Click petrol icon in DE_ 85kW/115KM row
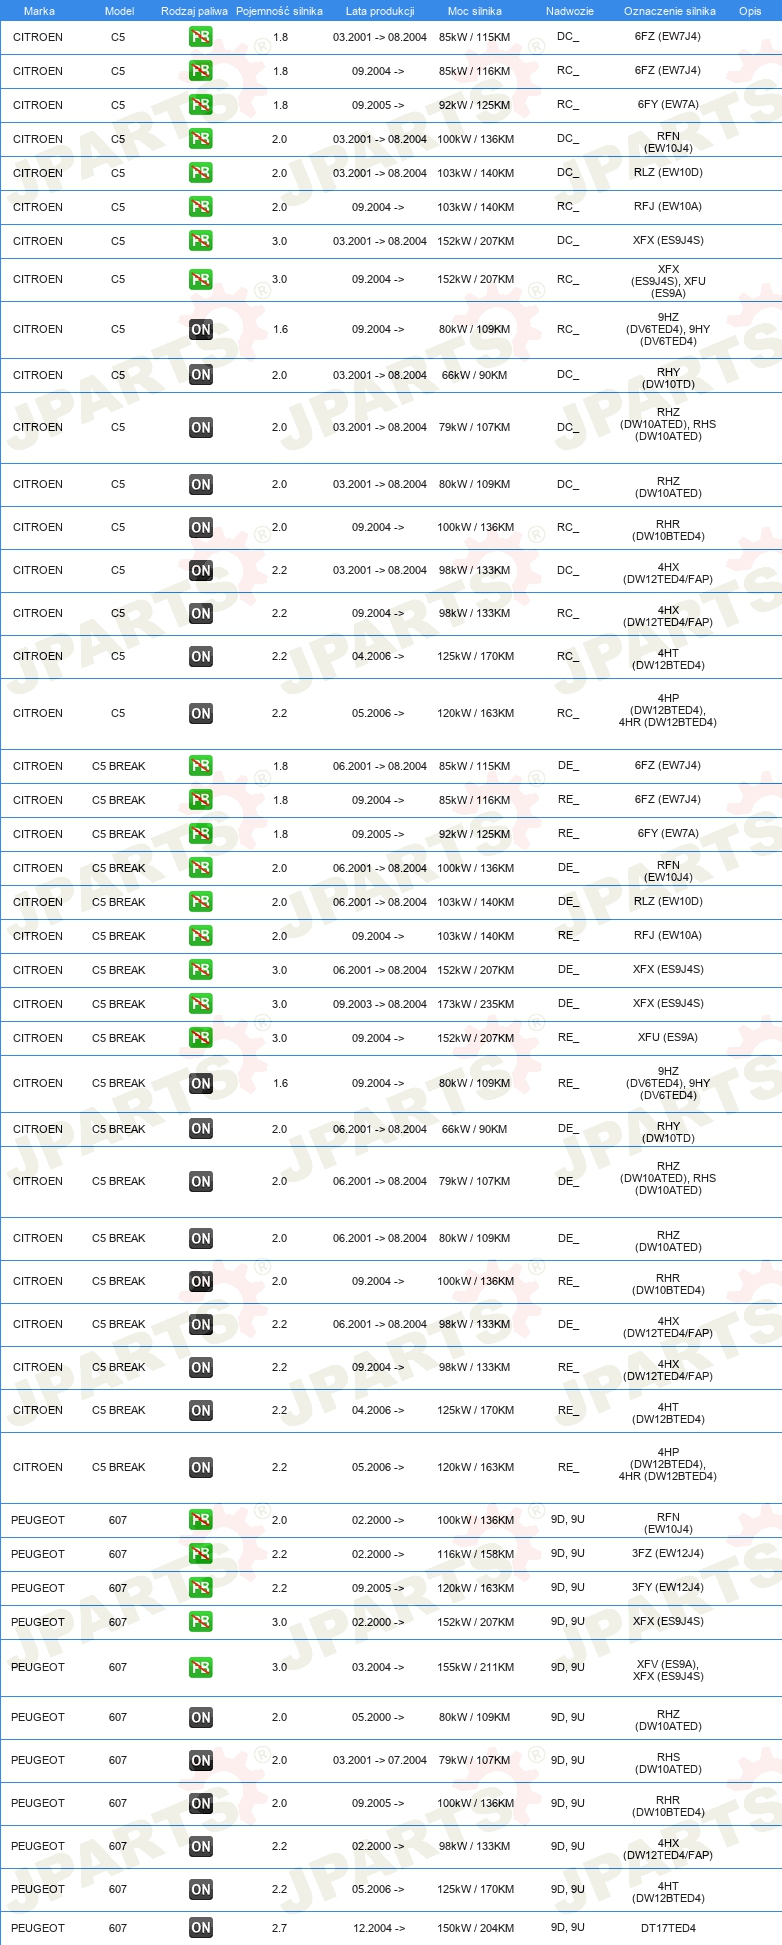The image size is (782, 1945). pos(200,766)
